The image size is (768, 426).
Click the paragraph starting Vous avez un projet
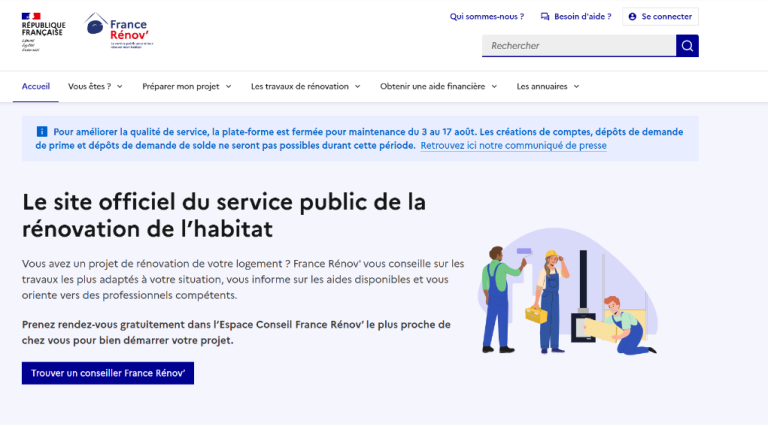tap(243, 280)
